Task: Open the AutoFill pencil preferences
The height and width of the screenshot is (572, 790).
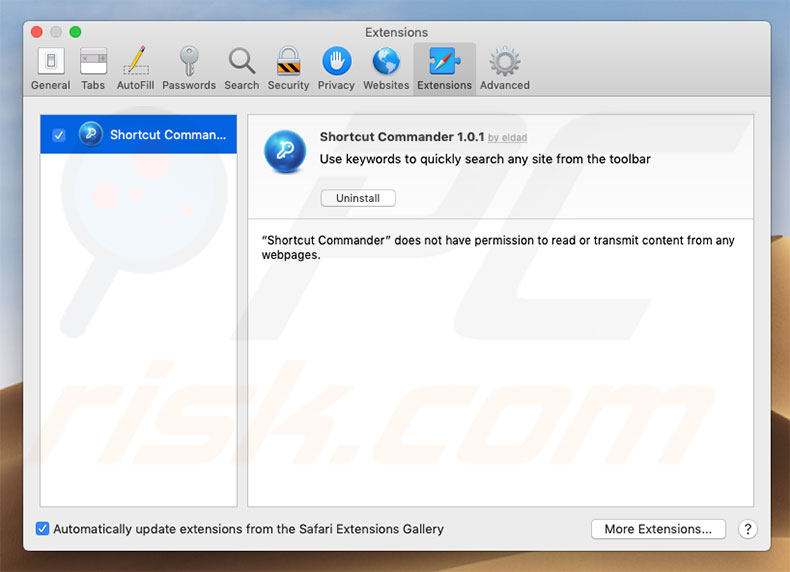Action: point(136,69)
